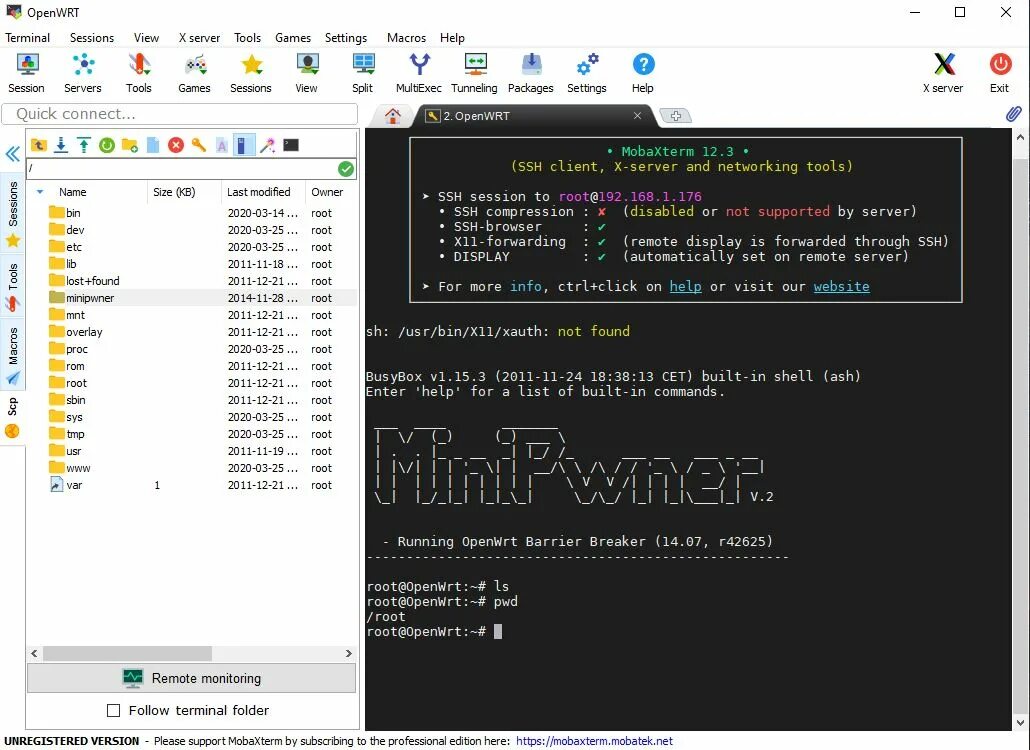This screenshot has height=750, width=1030.
Task: Click the Remote monitoring button
Action: coord(191,678)
